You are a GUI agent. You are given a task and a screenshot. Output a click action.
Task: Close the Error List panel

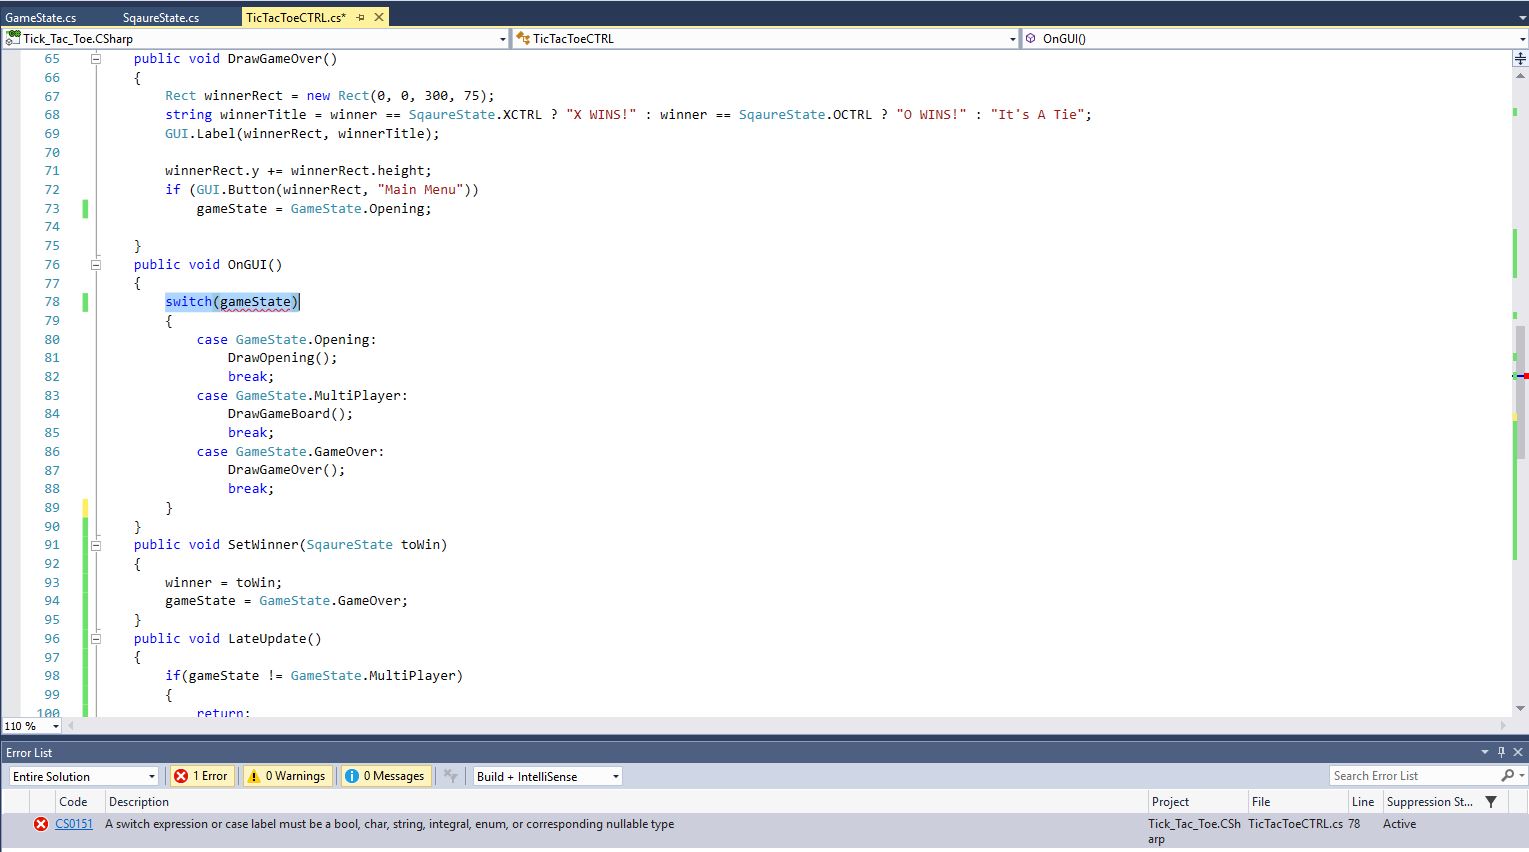tap(1519, 752)
